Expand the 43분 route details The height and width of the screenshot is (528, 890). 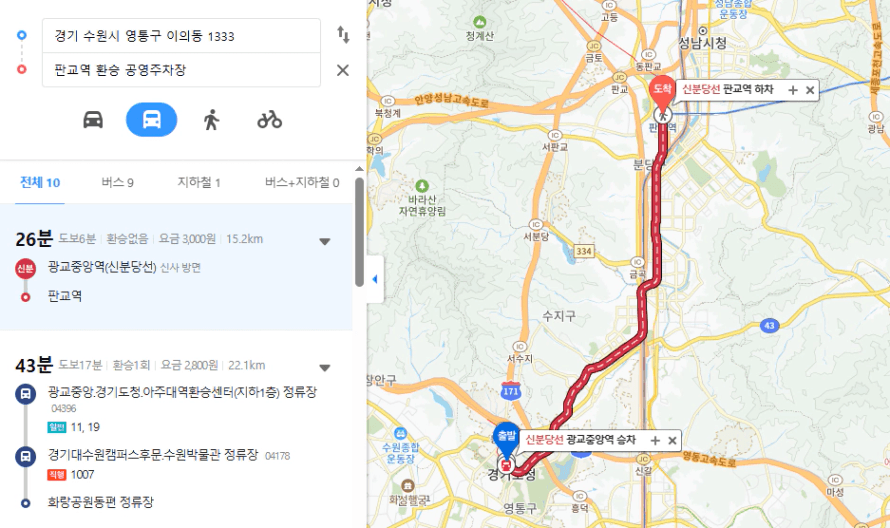point(325,368)
